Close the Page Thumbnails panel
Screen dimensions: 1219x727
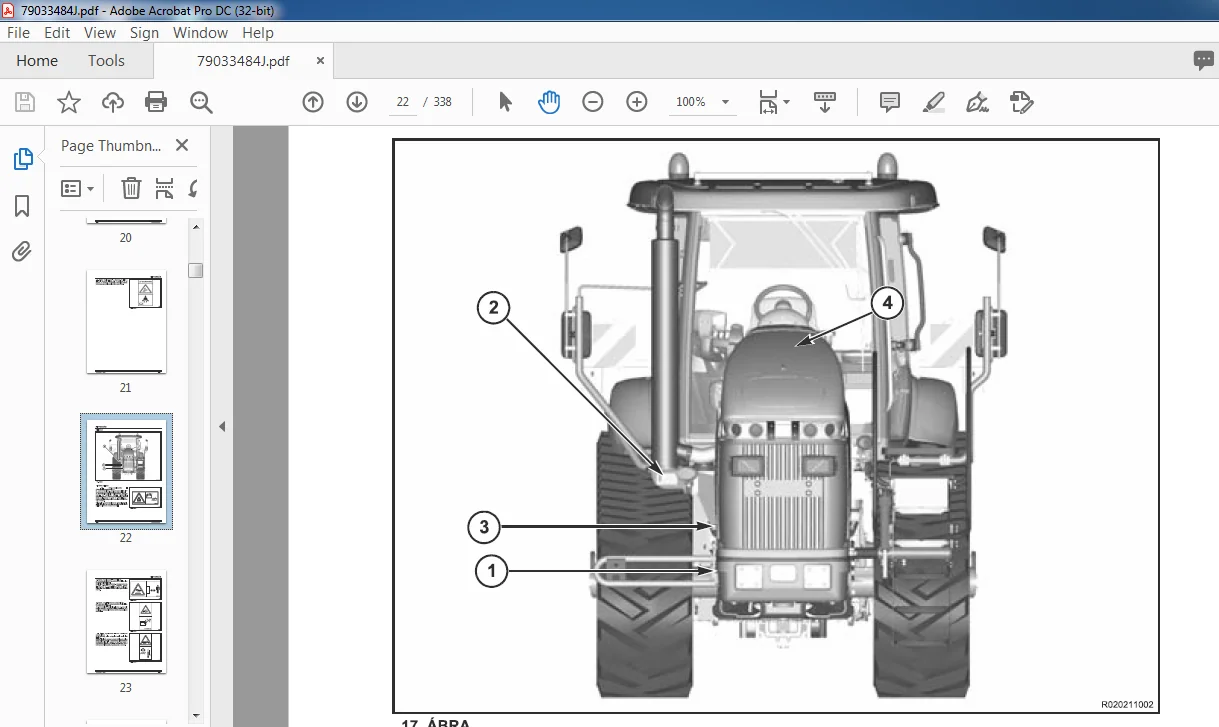point(182,145)
